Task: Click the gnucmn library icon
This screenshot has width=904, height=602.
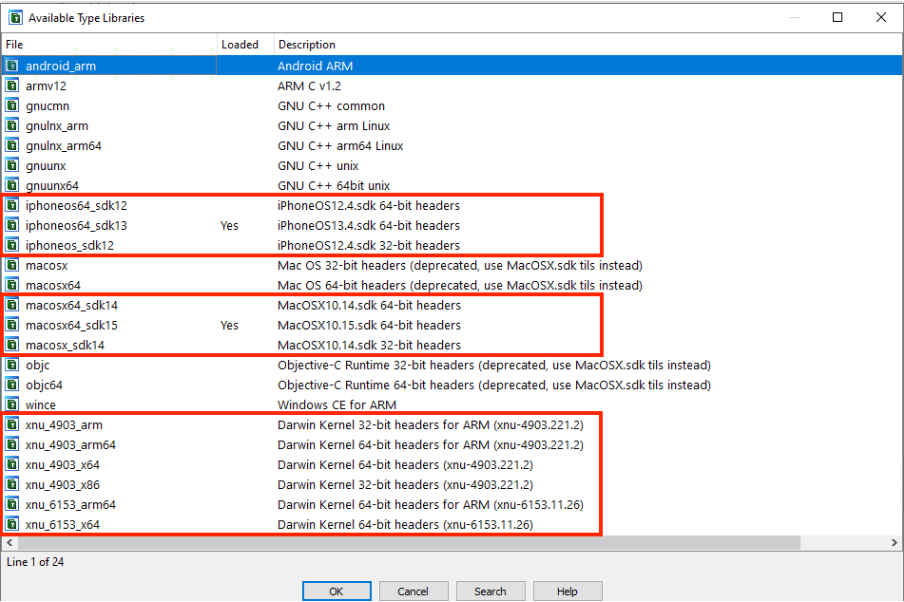Action: click(12, 106)
